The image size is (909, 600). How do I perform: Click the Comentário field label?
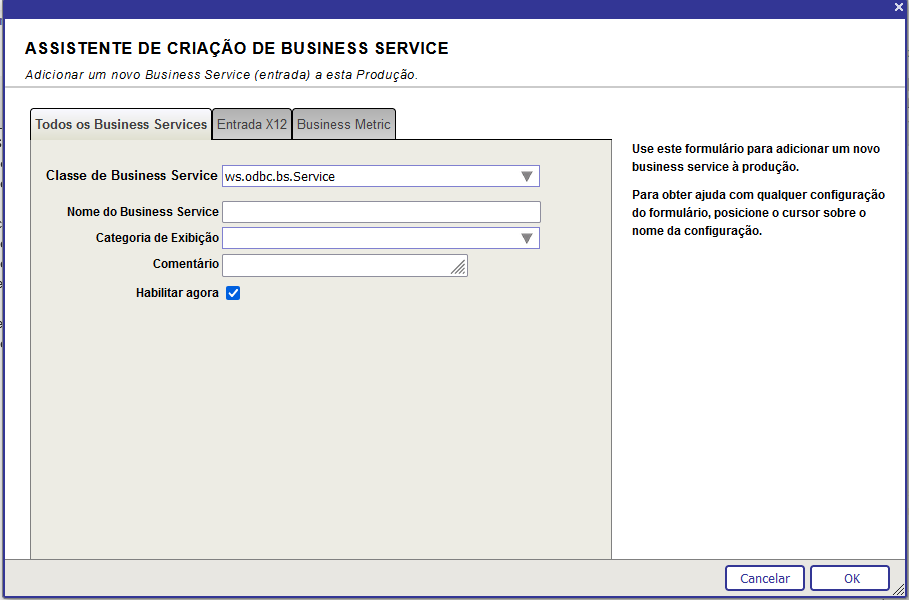point(185,264)
